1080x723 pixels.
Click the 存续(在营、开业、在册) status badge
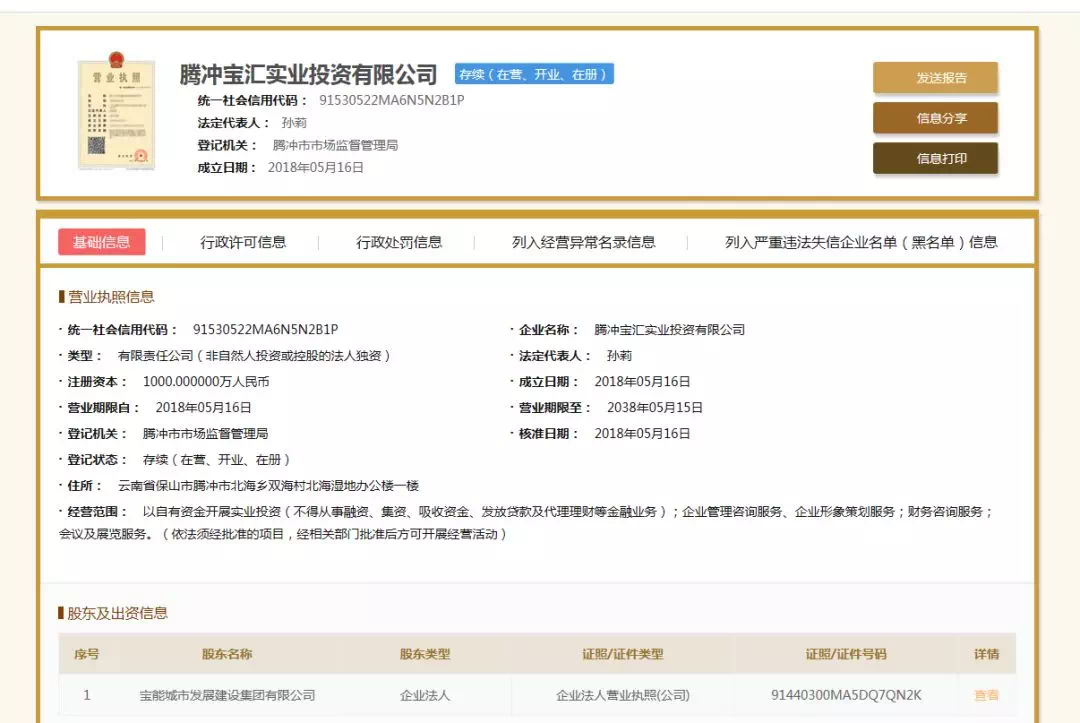coord(534,74)
